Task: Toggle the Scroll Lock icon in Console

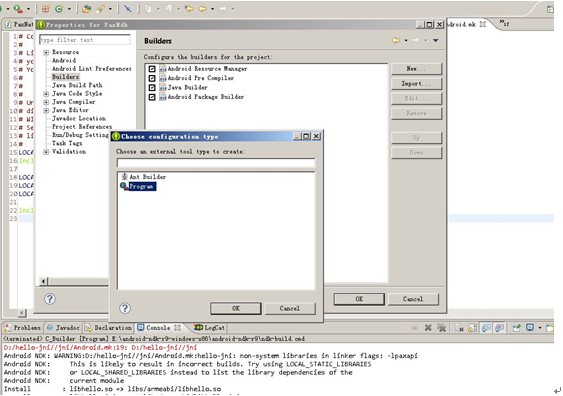Action: coord(473,327)
